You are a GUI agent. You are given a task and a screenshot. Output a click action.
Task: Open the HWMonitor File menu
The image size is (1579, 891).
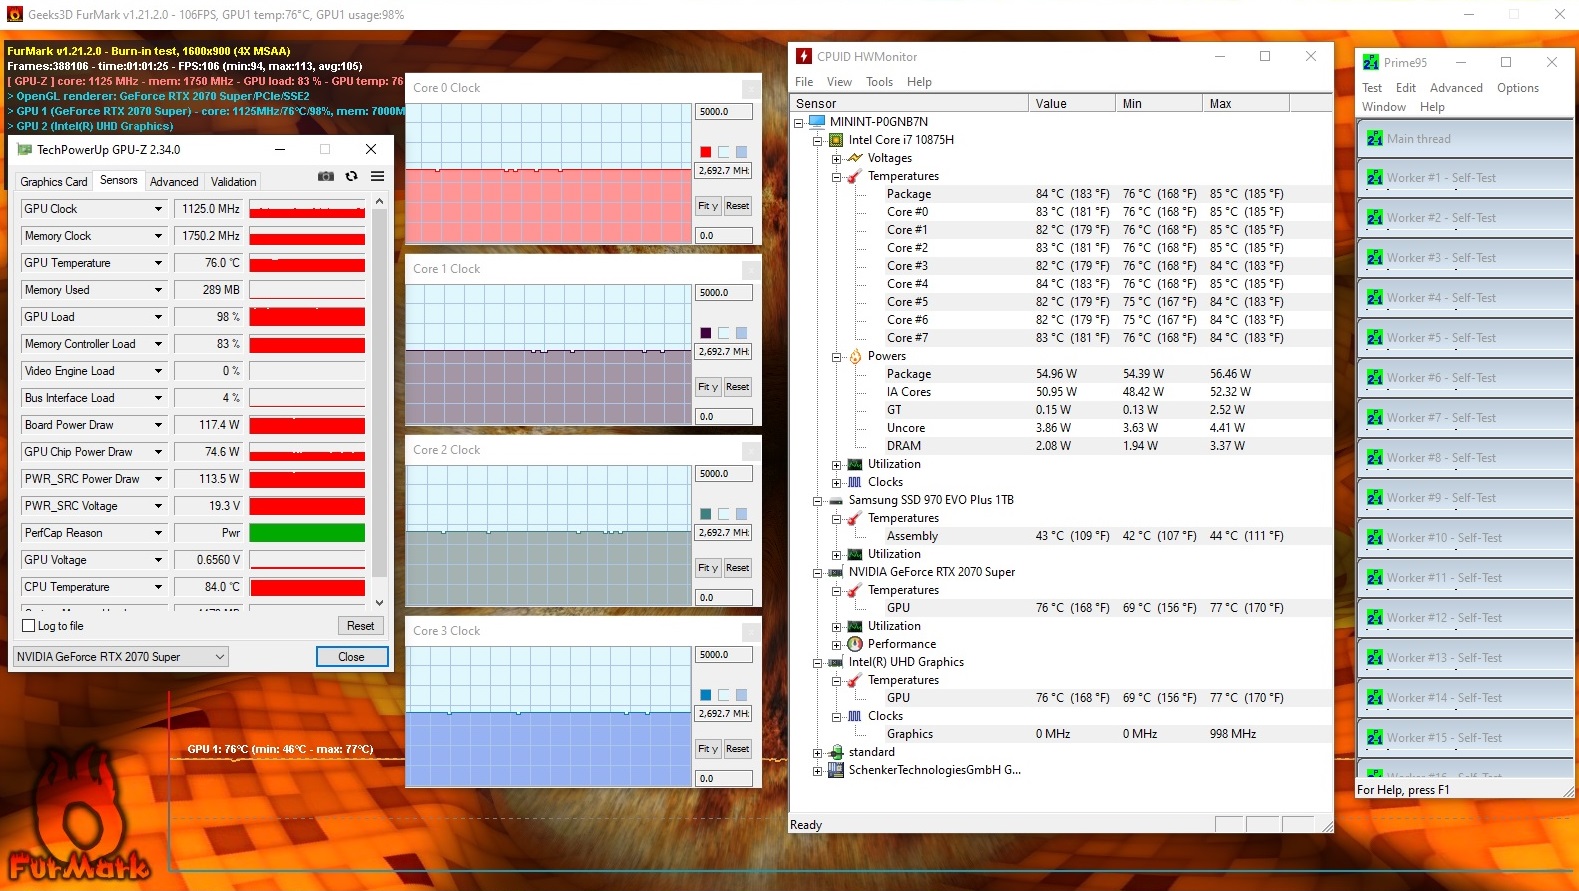[804, 82]
